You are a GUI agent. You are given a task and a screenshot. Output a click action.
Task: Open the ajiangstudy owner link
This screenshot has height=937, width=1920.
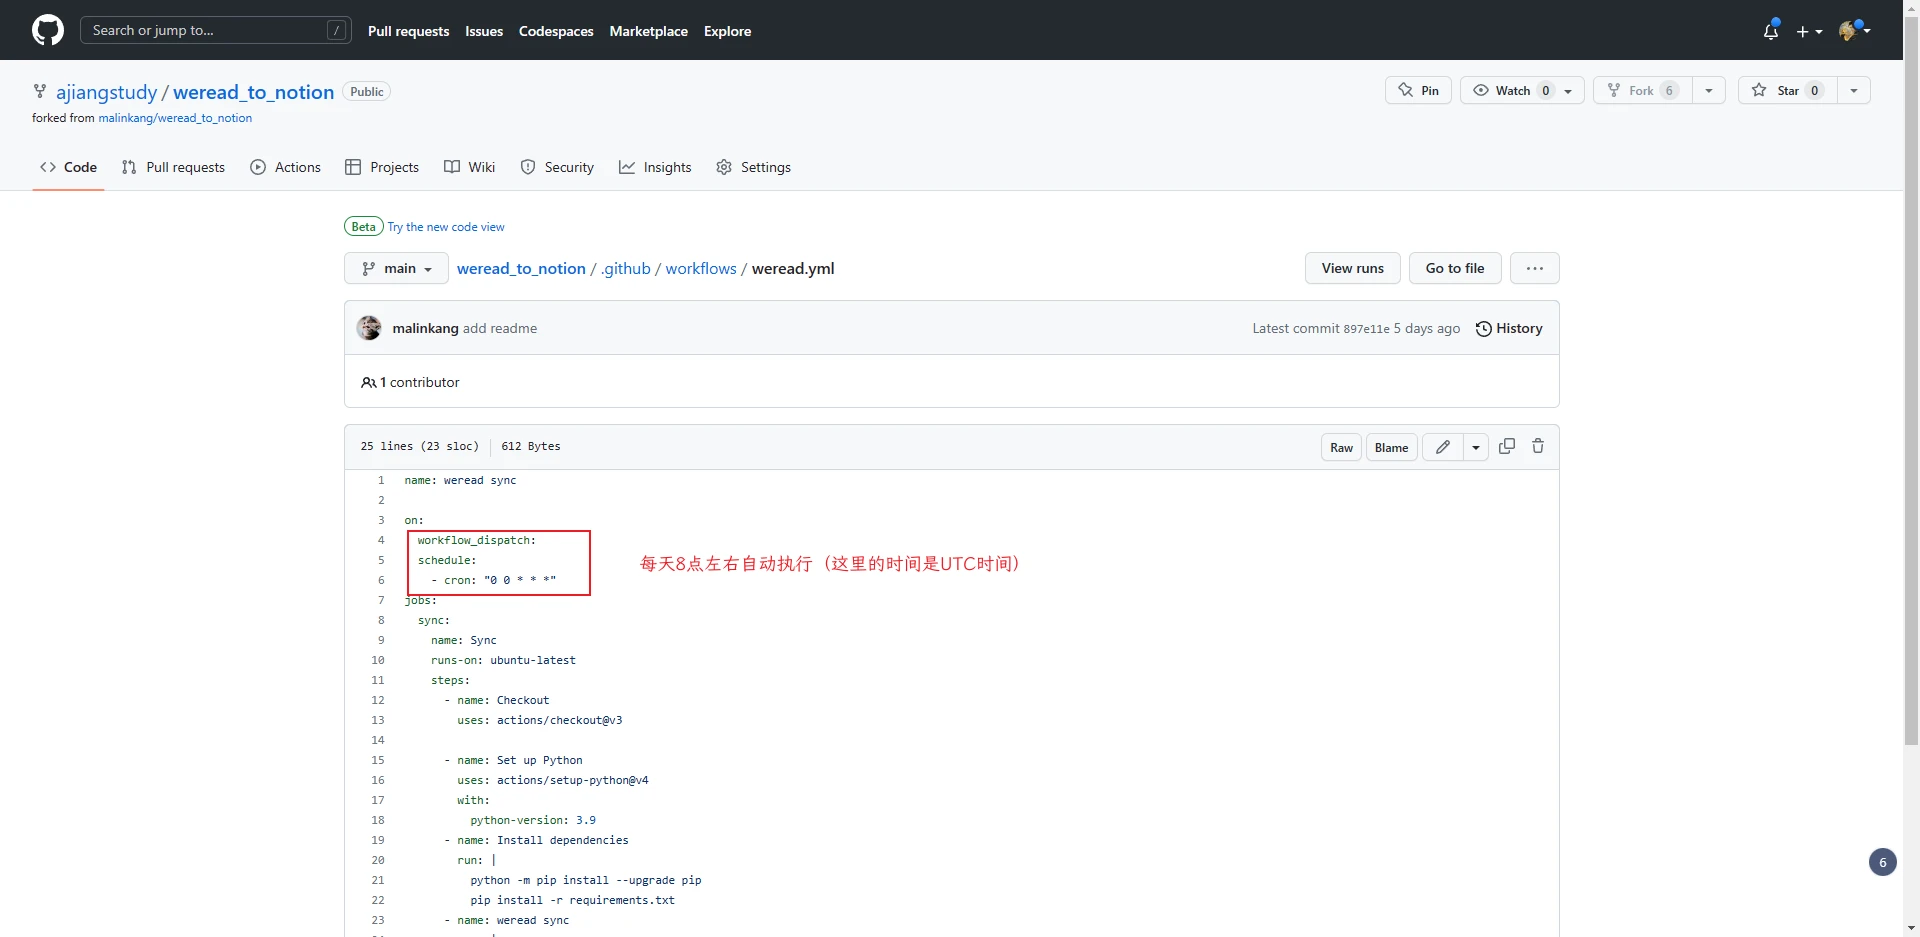(106, 92)
